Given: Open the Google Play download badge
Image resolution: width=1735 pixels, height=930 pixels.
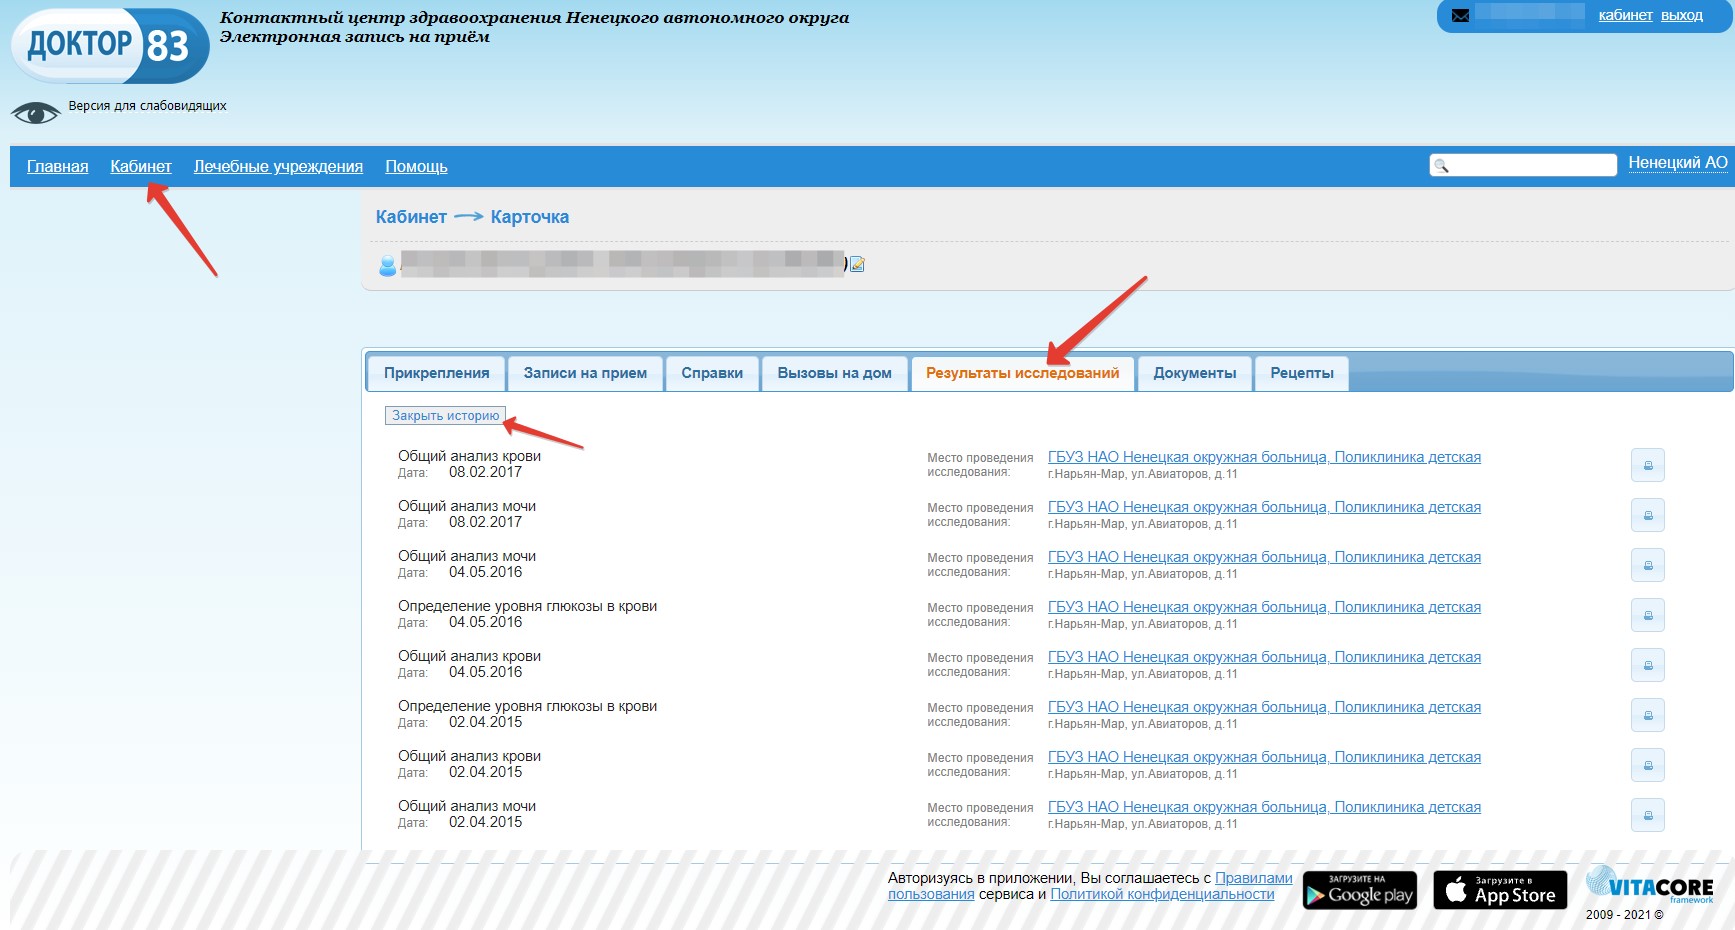Looking at the screenshot, I should click(x=1359, y=890).
